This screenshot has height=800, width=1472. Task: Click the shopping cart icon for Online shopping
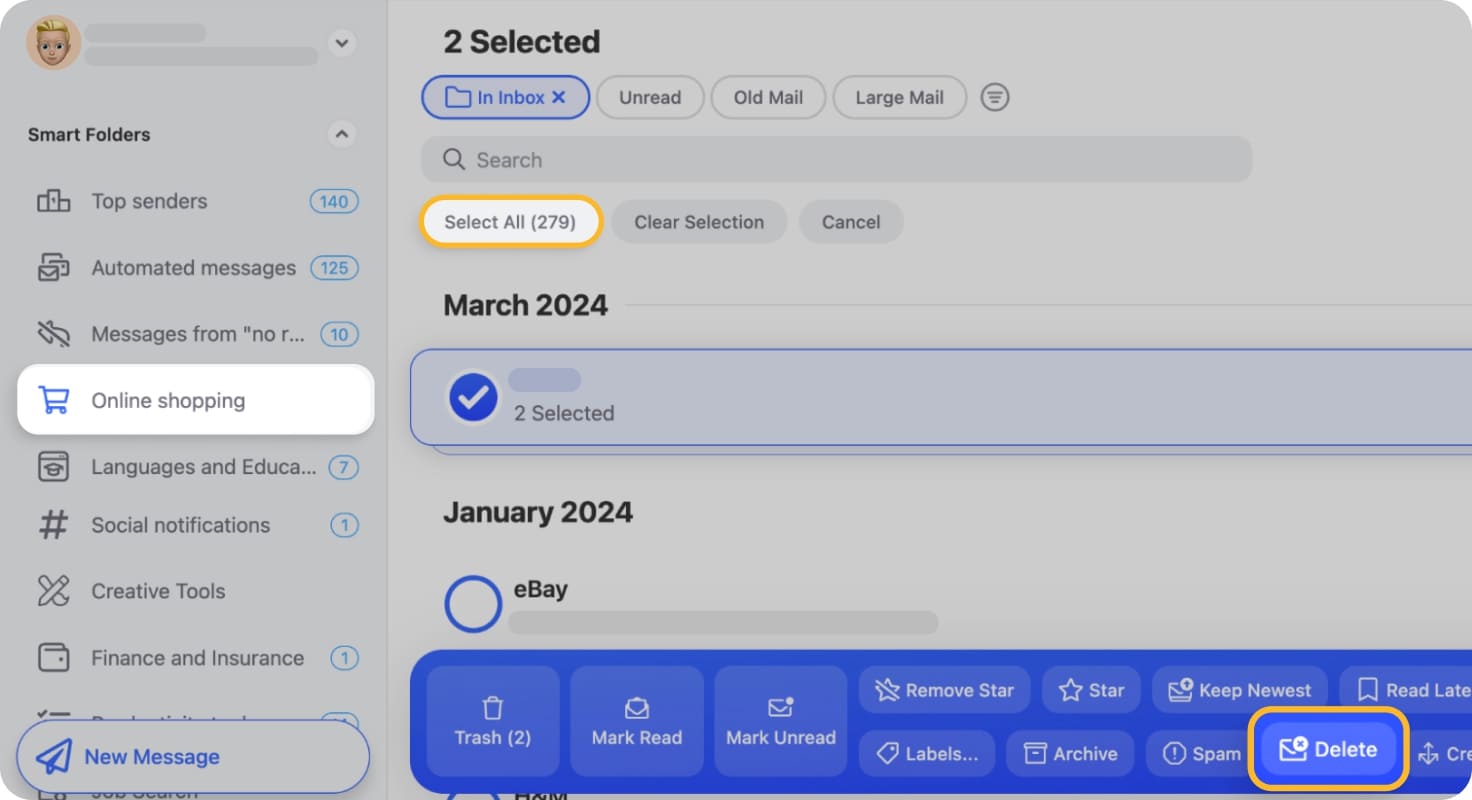pos(55,399)
